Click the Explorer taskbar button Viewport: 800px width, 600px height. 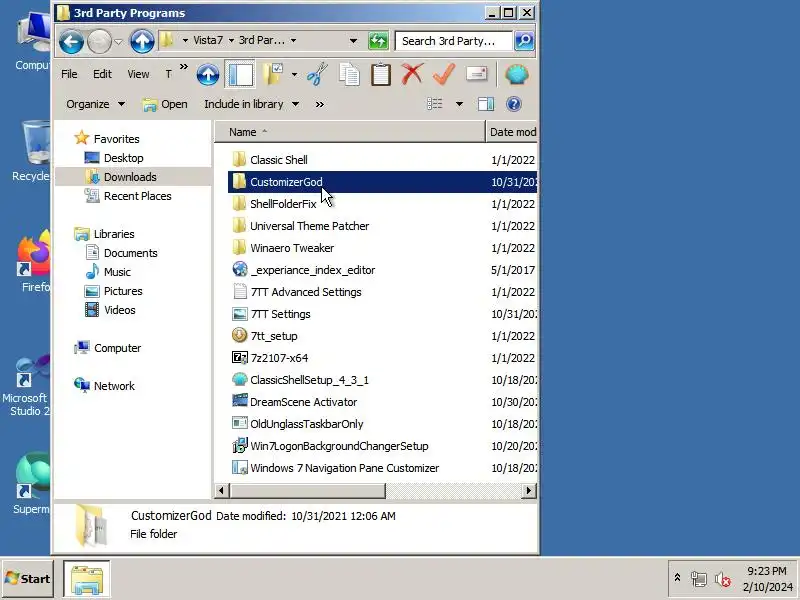click(87, 579)
